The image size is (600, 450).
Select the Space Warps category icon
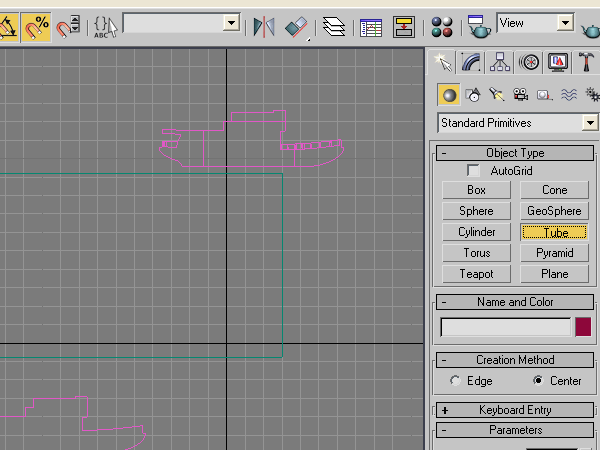569,95
